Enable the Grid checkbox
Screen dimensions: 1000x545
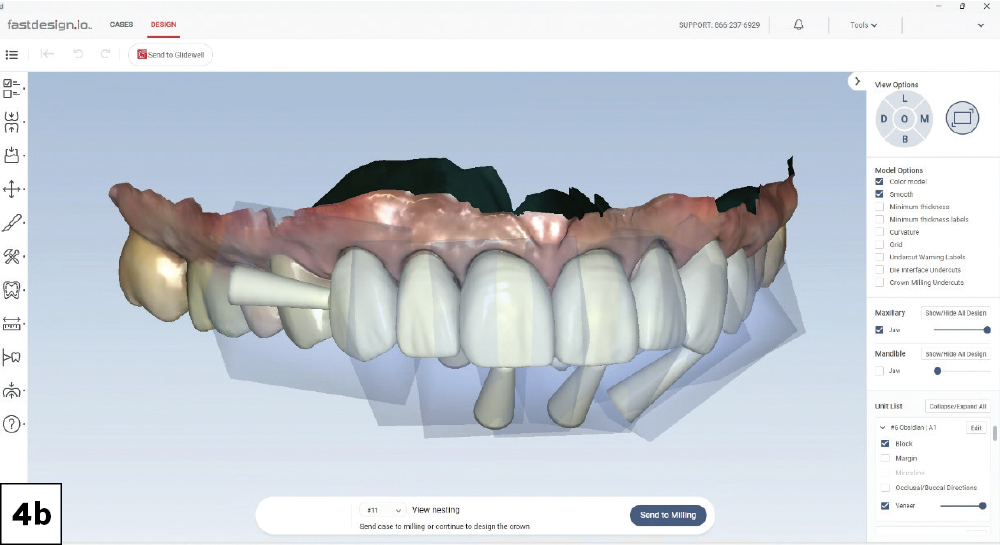(x=879, y=245)
